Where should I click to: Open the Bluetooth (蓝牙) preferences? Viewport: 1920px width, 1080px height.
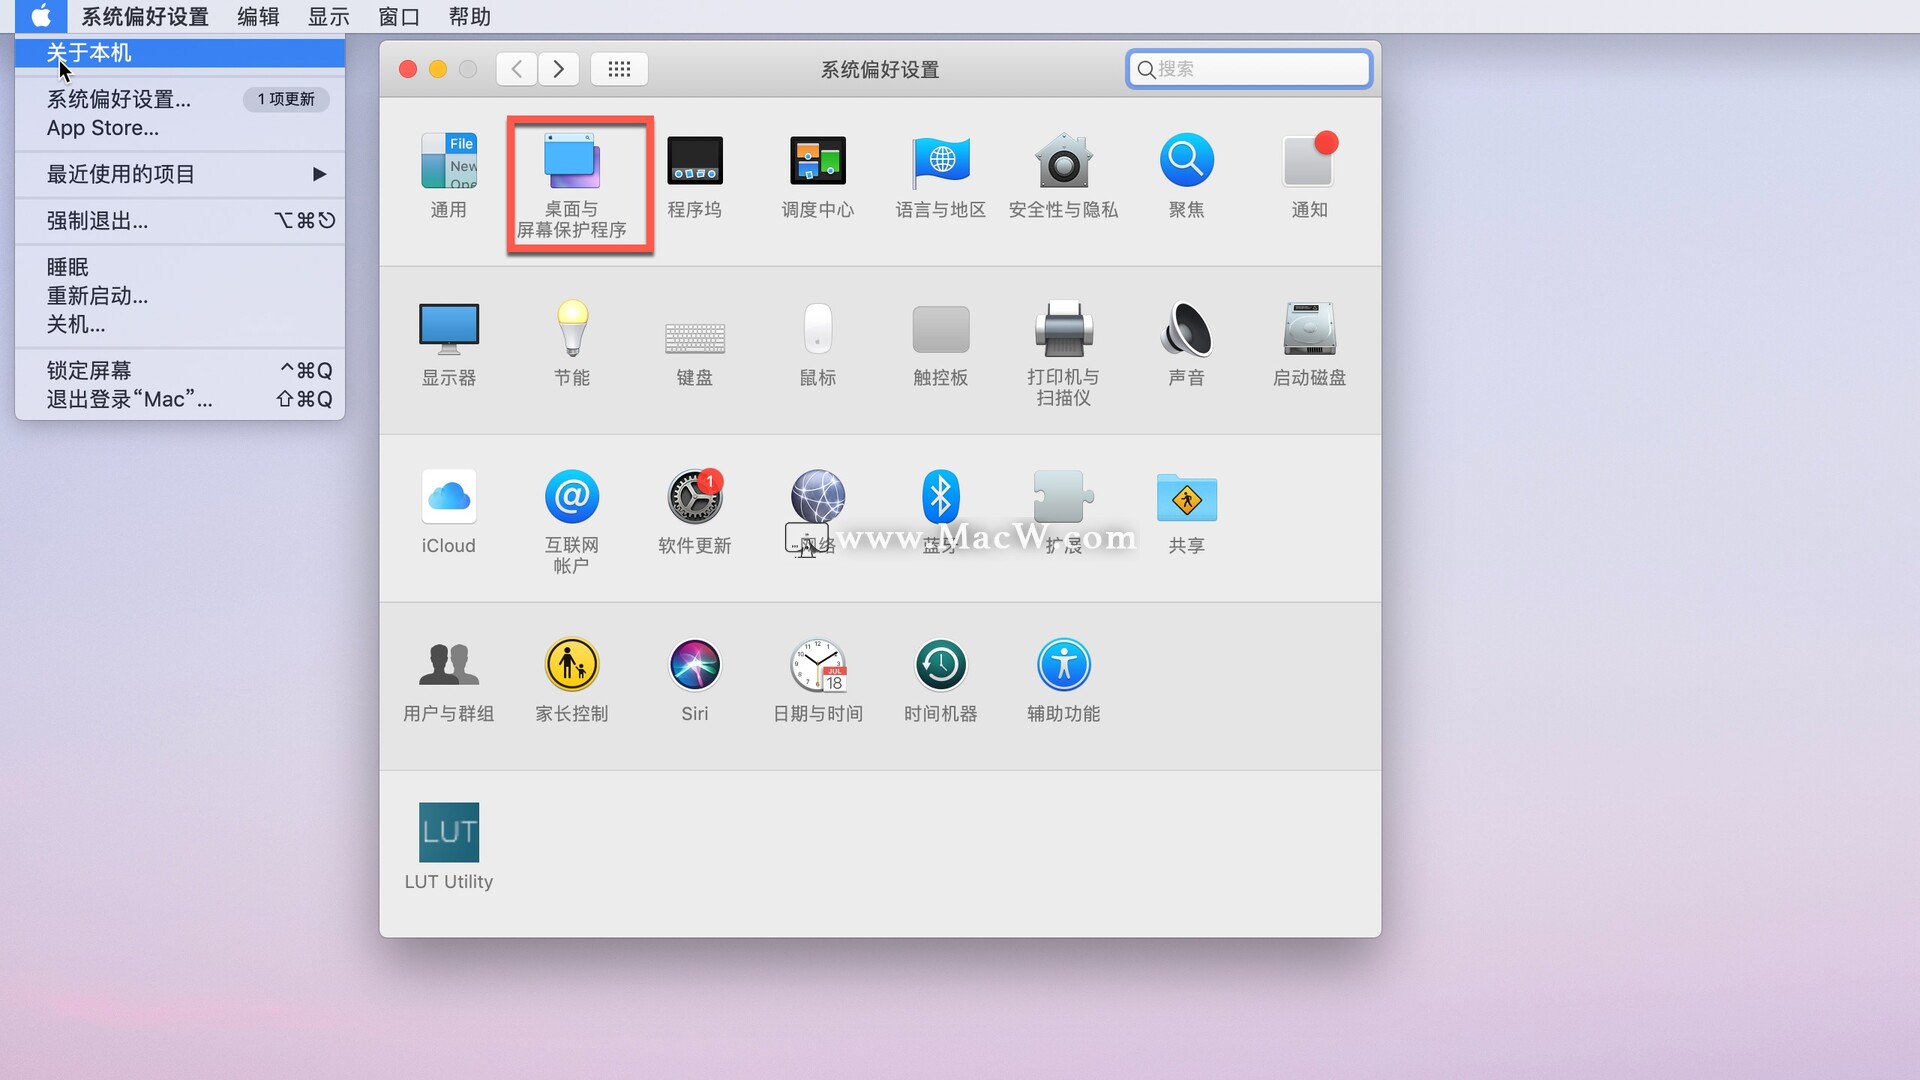[x=940, y=497]
